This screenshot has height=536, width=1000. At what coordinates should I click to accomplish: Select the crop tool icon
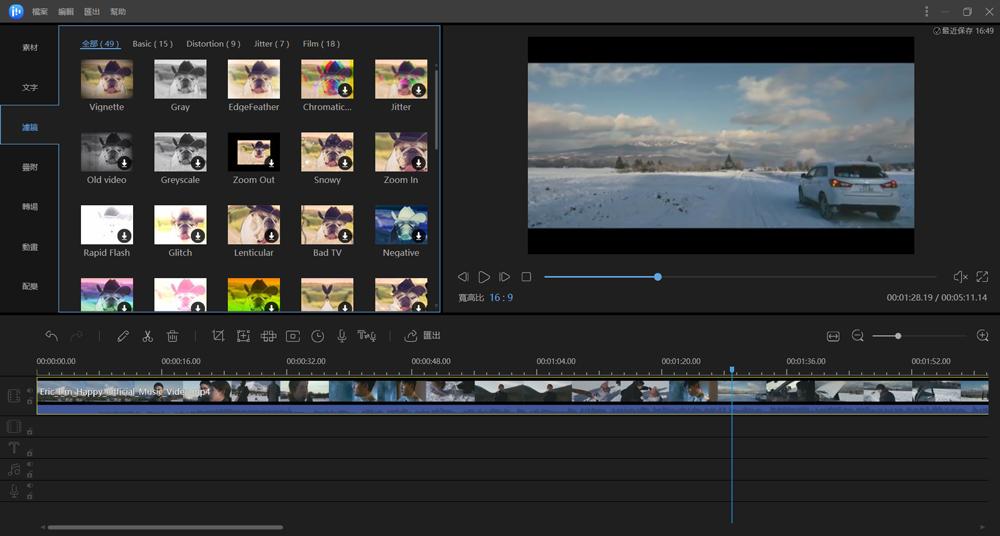(x=218, y=336)
